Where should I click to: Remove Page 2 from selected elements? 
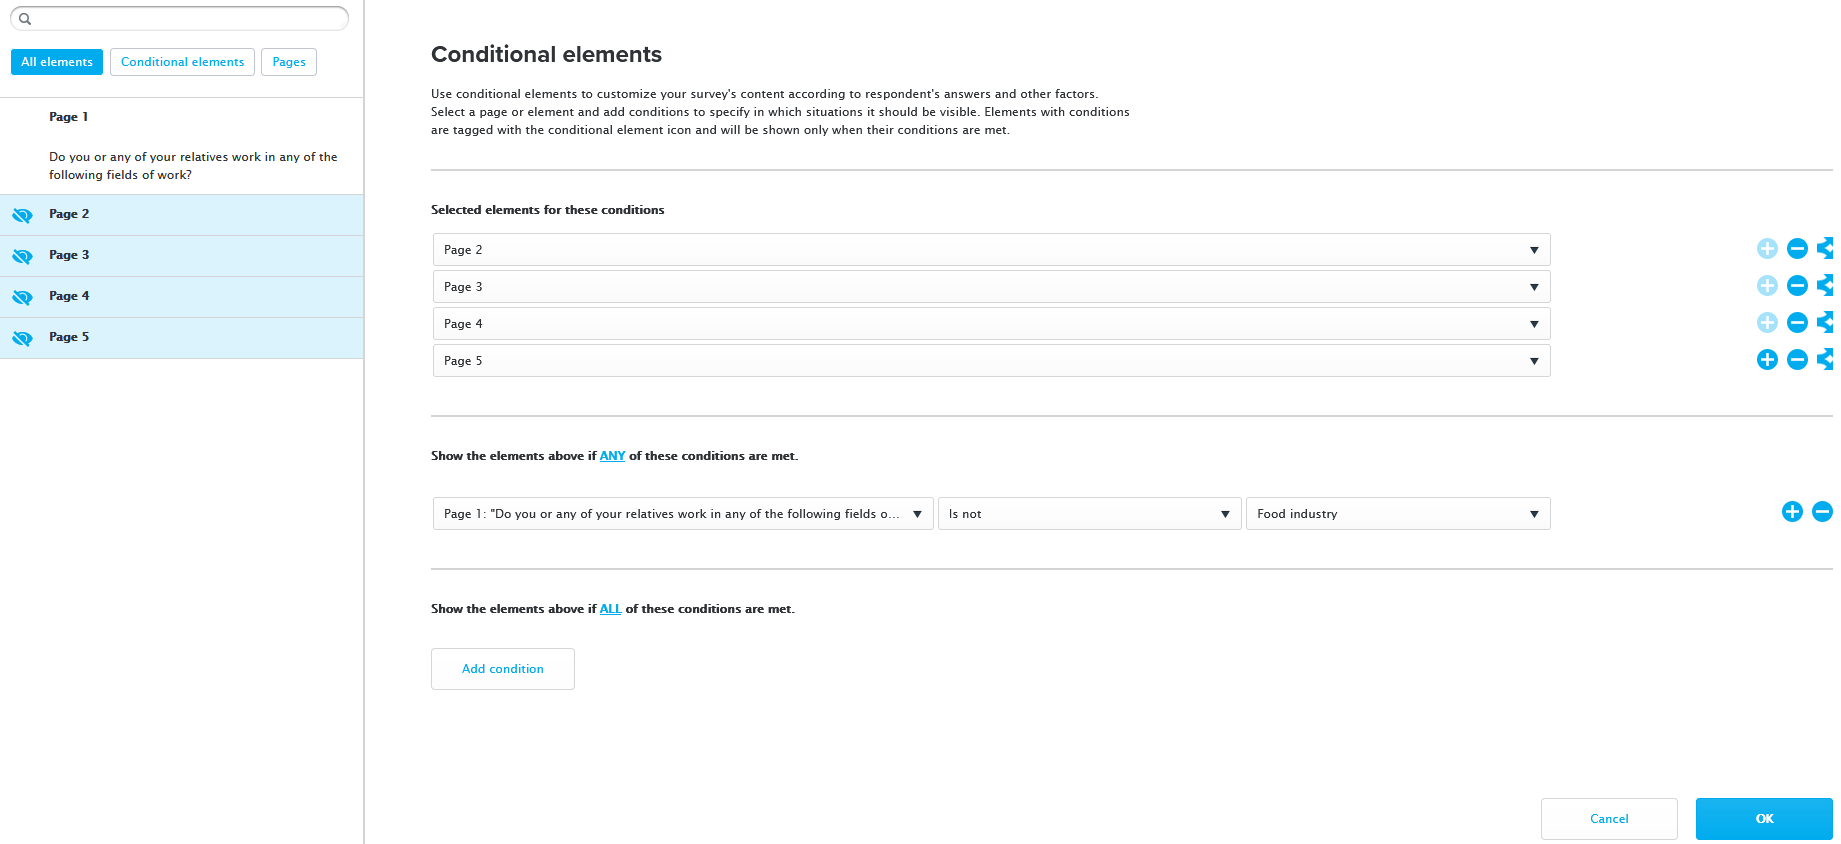tap(1797, 249)
